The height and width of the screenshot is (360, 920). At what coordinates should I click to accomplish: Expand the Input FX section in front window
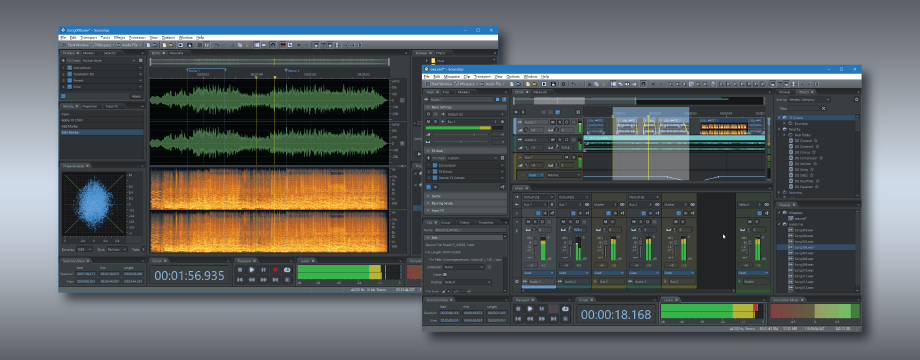pyautogui.click(x=465, y=210)
